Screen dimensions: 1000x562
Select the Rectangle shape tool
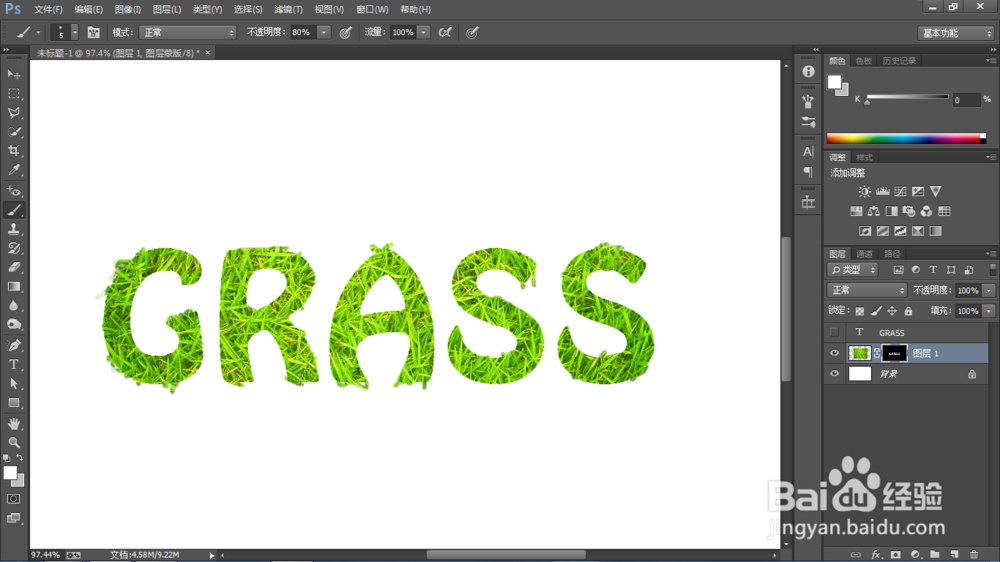[13, 403]
